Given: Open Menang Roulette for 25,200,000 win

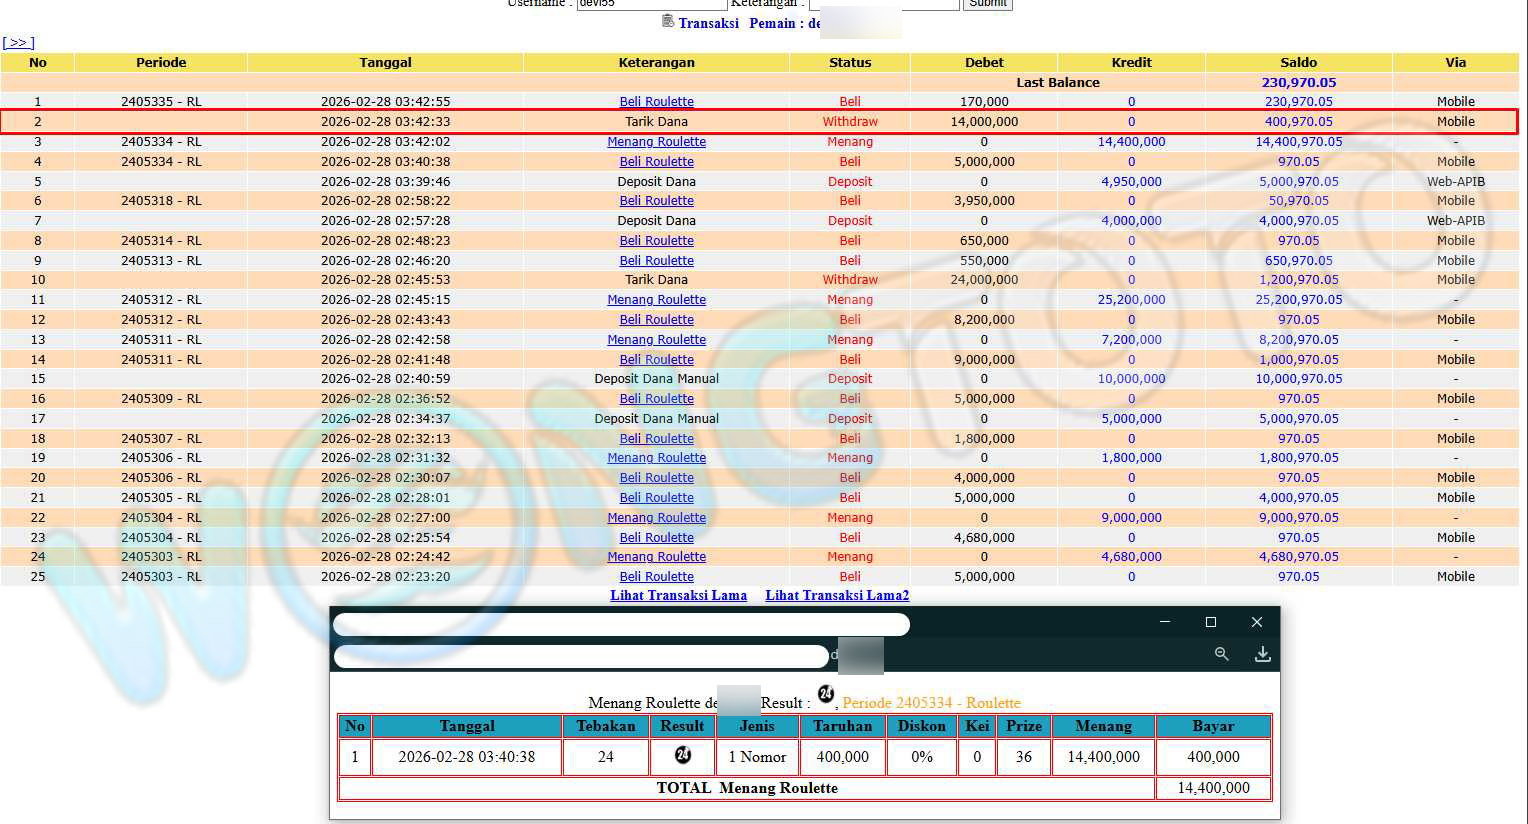Looking at the screenshot, I should (656, 299).
